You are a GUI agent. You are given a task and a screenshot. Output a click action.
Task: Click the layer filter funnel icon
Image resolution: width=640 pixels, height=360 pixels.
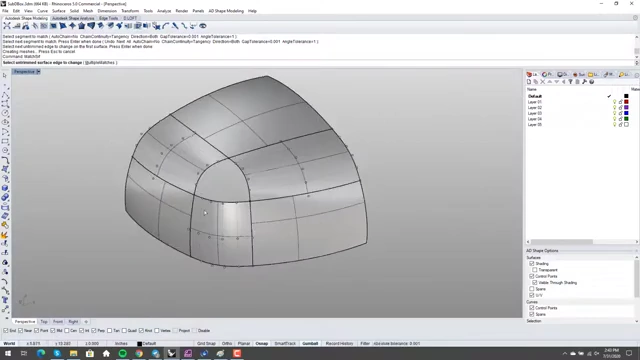point(571,82)
